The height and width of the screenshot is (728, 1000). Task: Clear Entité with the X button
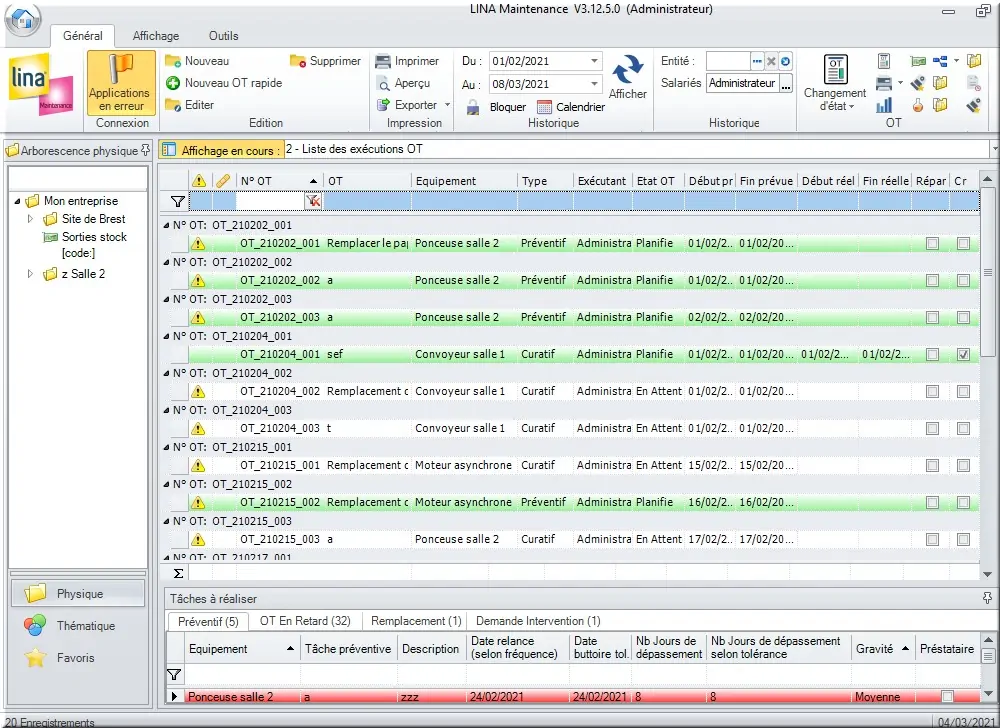click(x=771, y=61)
